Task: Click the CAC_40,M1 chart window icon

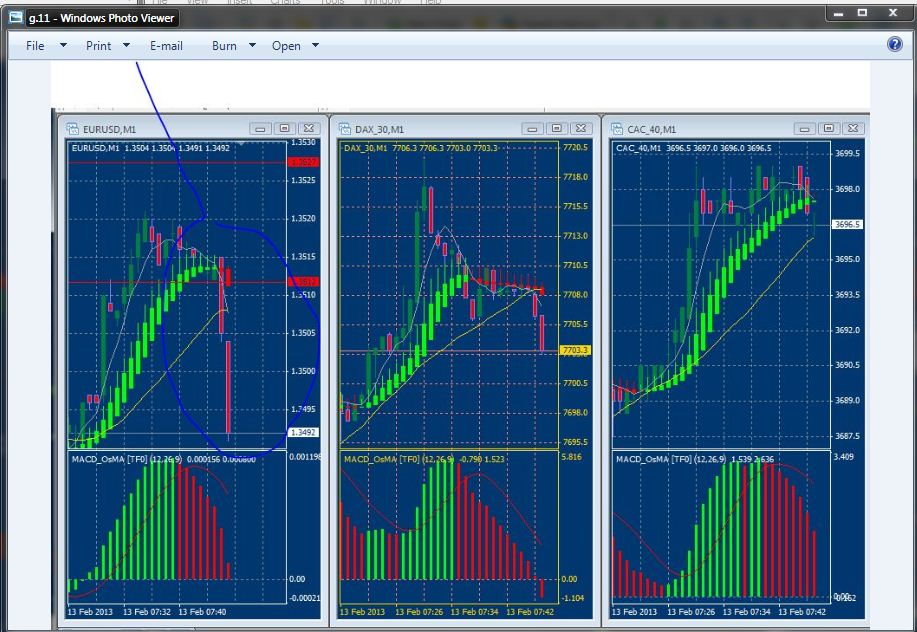Action: pos(617,129)
